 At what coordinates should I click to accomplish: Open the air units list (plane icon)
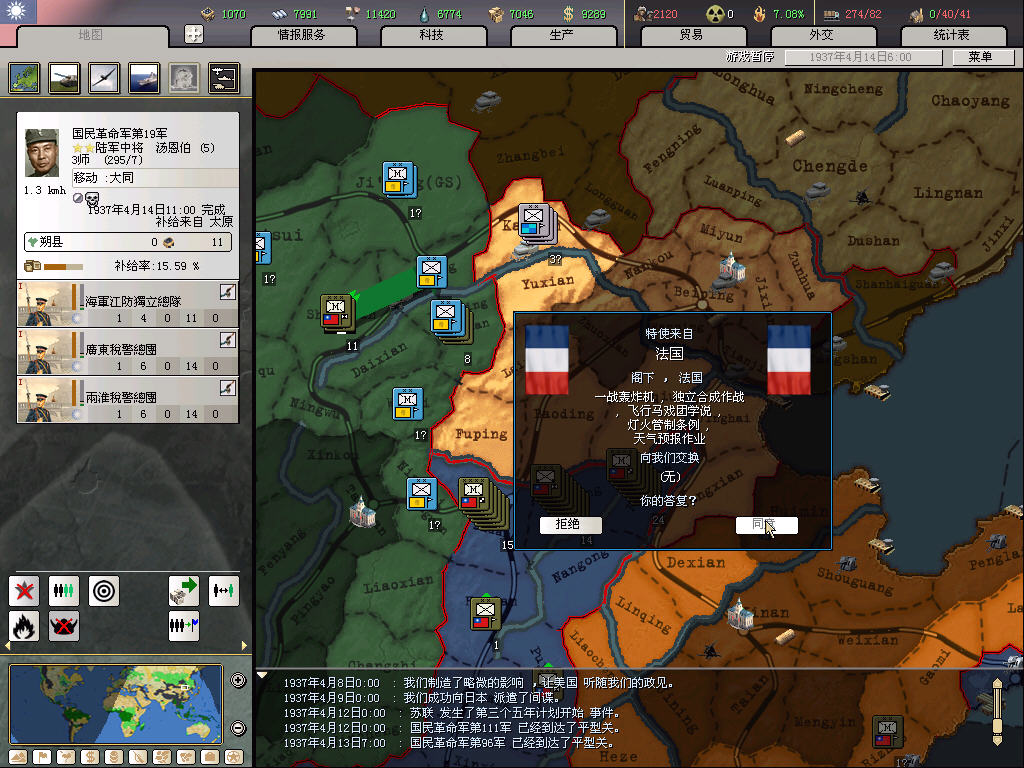104,78
